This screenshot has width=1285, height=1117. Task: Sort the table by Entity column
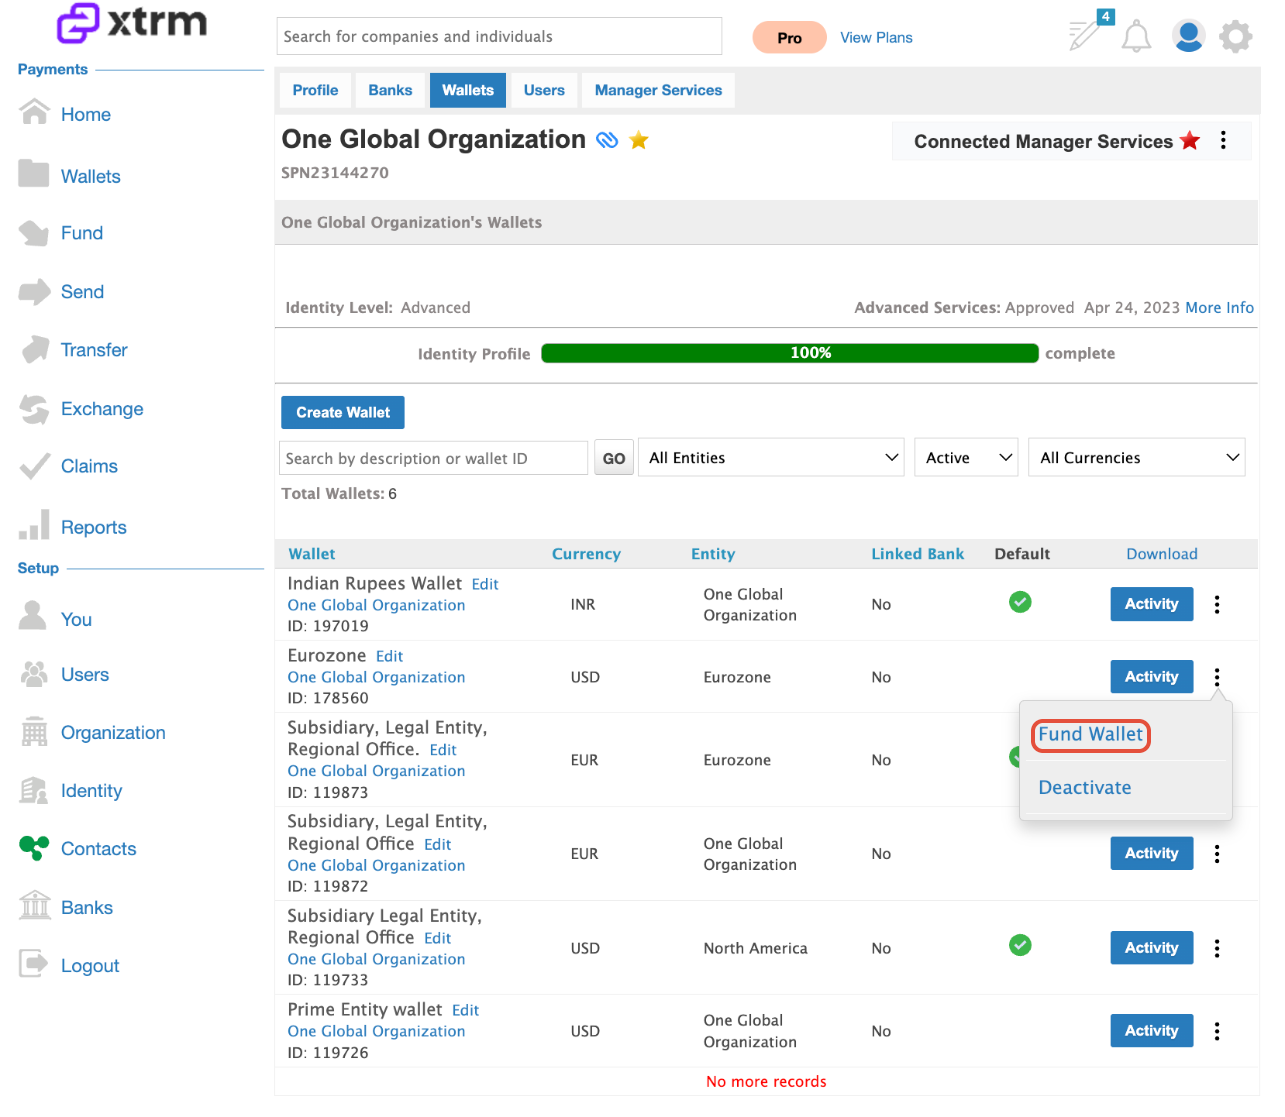tap(713, 554)
